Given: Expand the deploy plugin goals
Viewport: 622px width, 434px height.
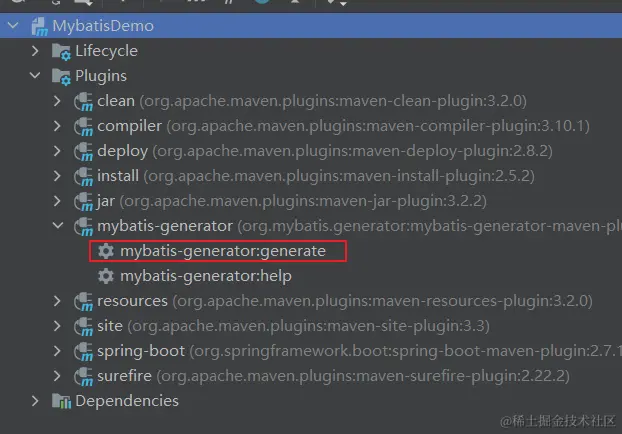Looking at the screenshot, I should [x=57, y=151].
